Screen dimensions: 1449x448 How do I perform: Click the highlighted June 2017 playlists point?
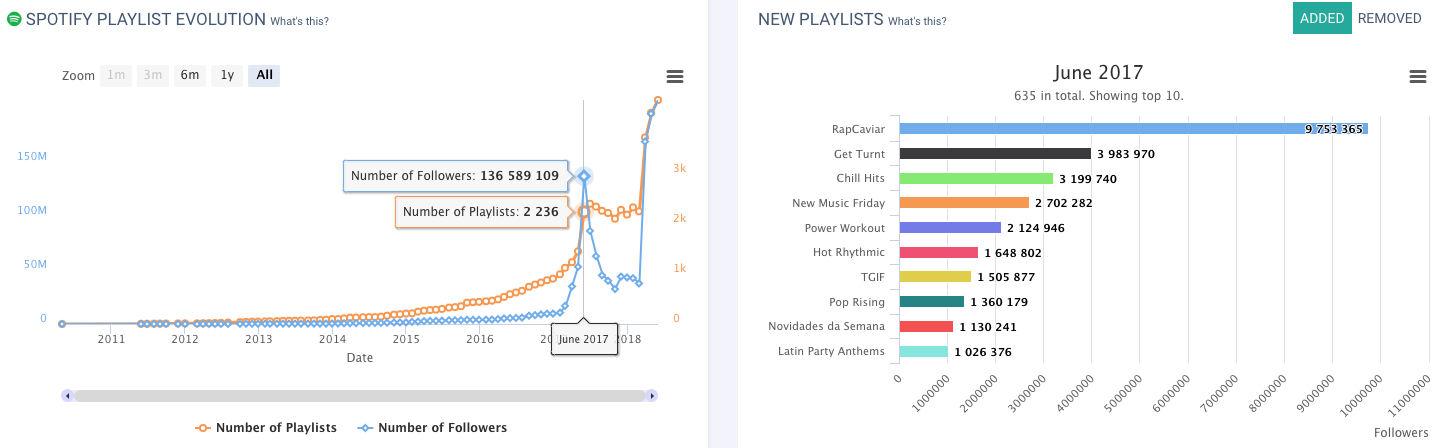pyautogui.click(x=584, y=212)
